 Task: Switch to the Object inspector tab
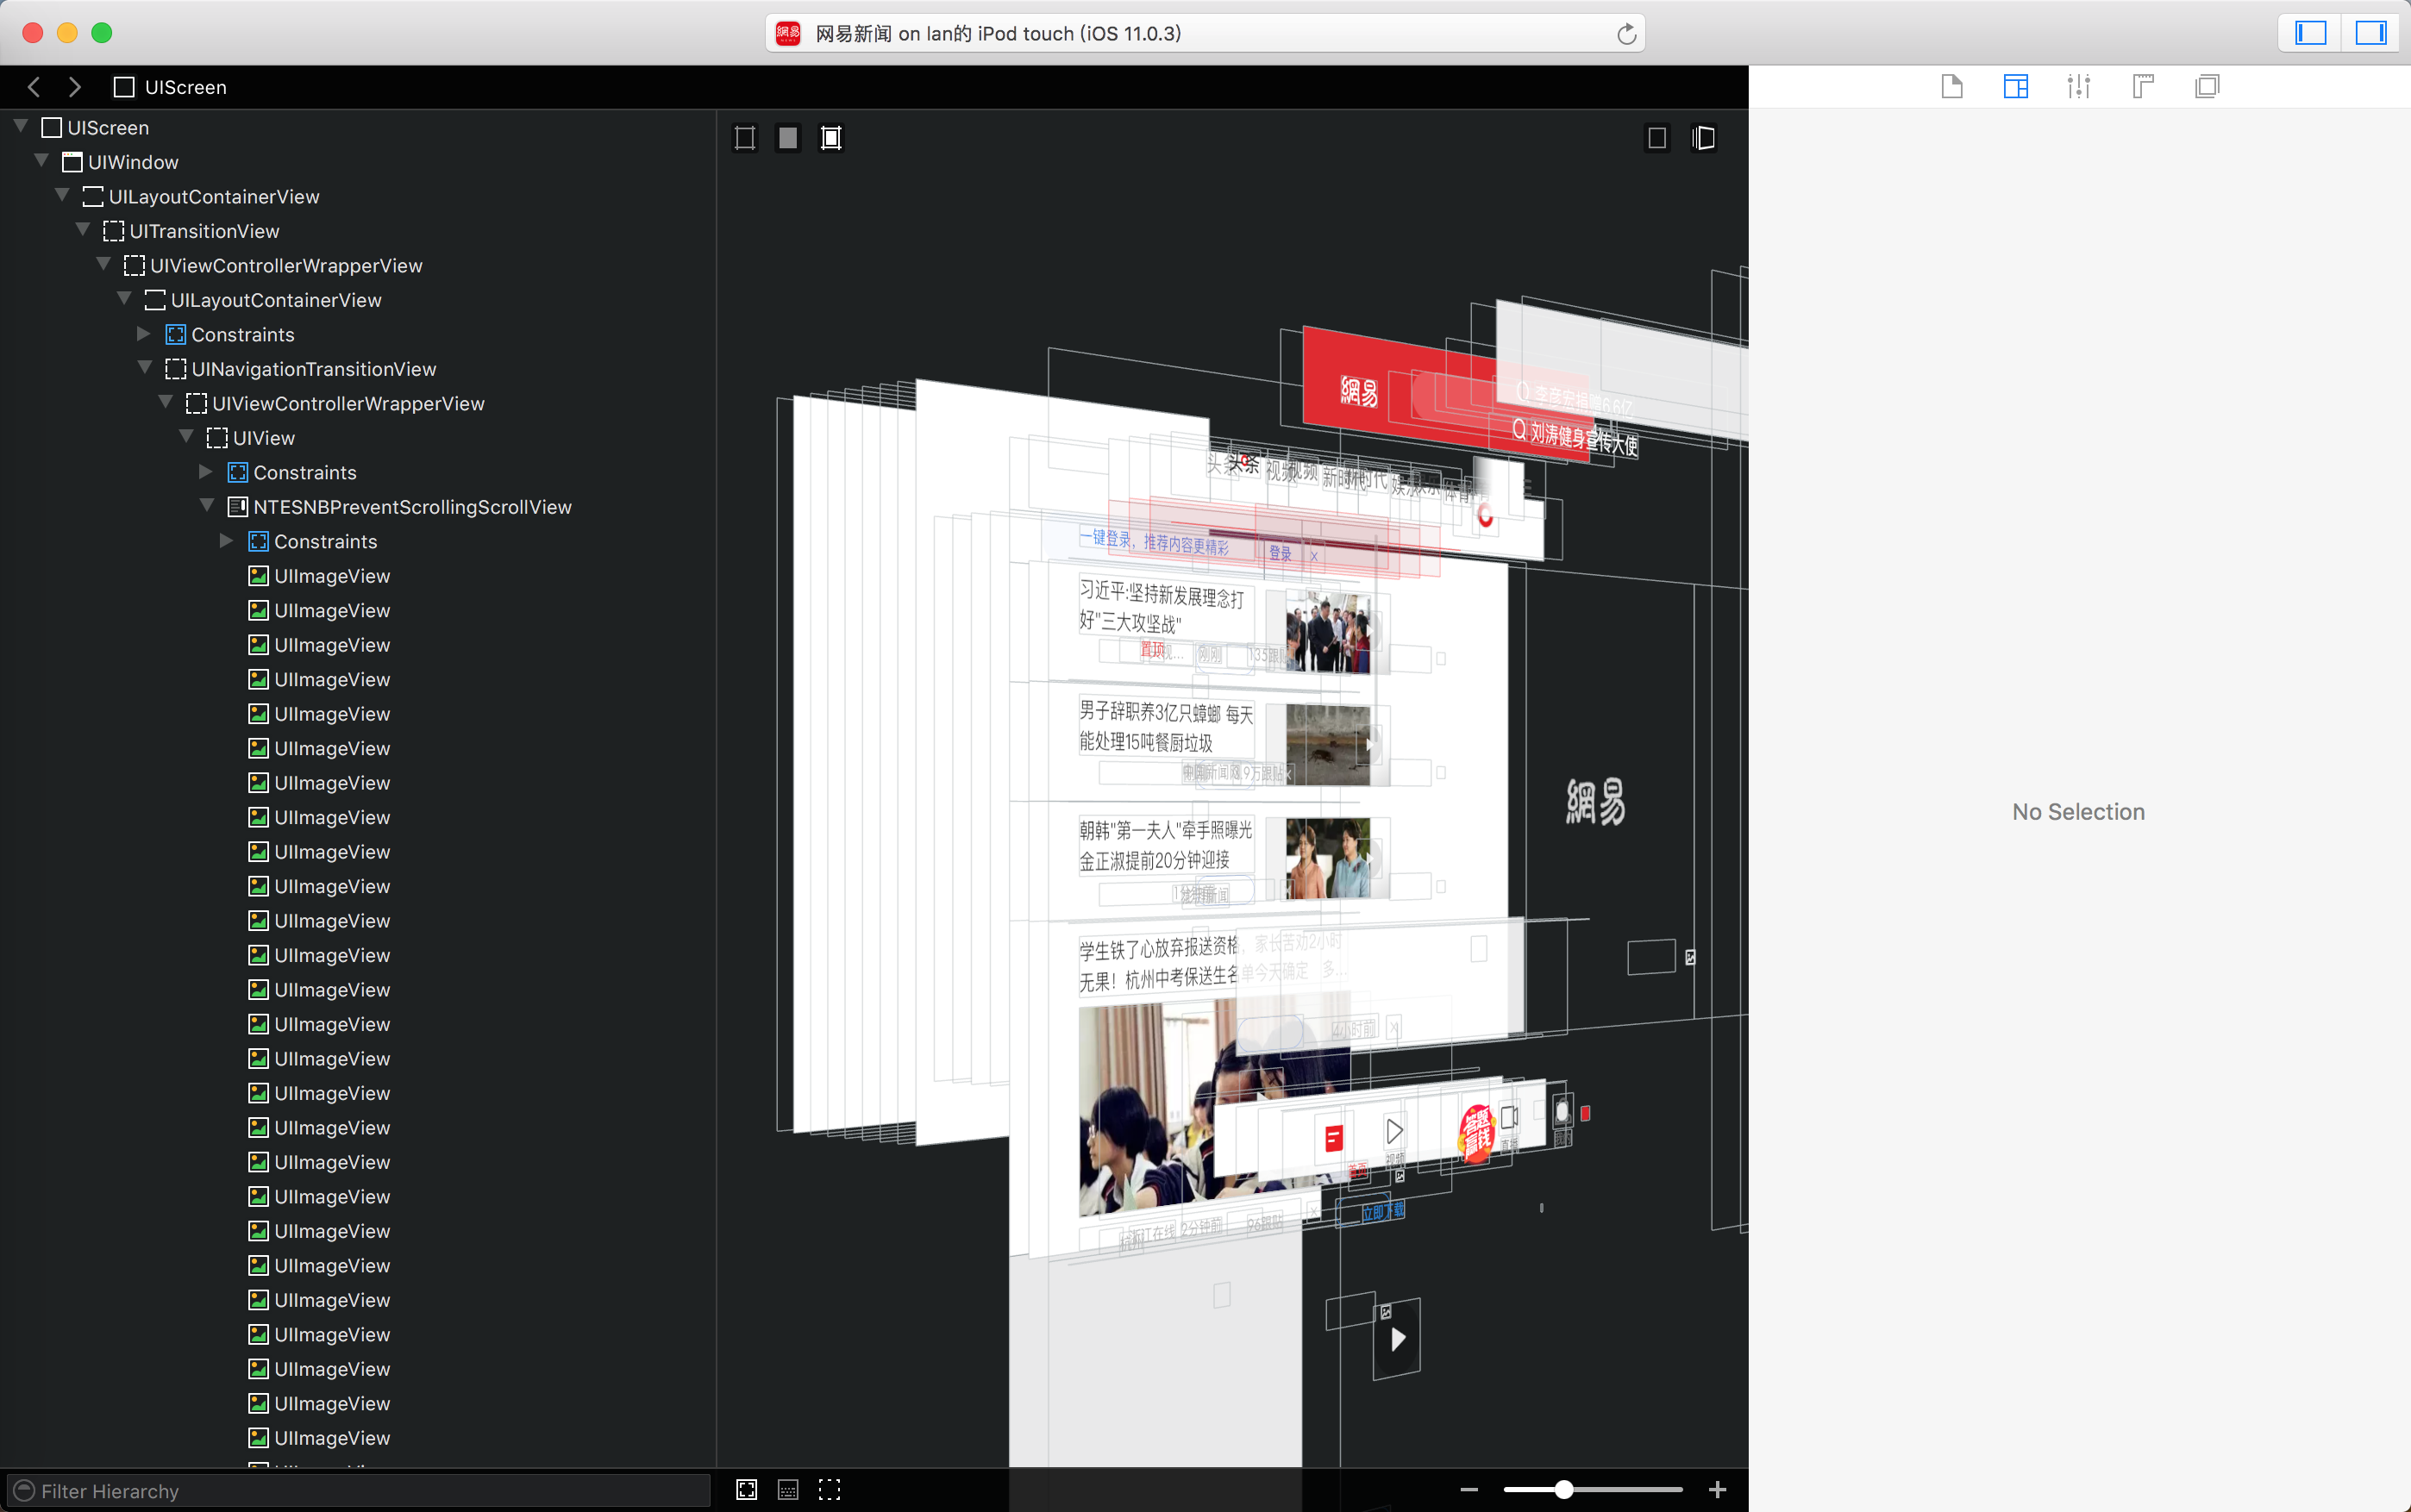pos(2015,87)
